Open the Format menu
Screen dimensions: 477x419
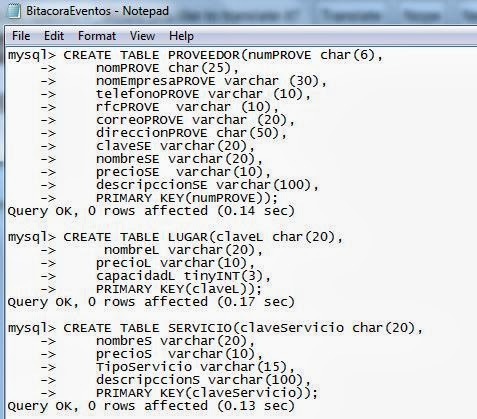coord(97,36)
